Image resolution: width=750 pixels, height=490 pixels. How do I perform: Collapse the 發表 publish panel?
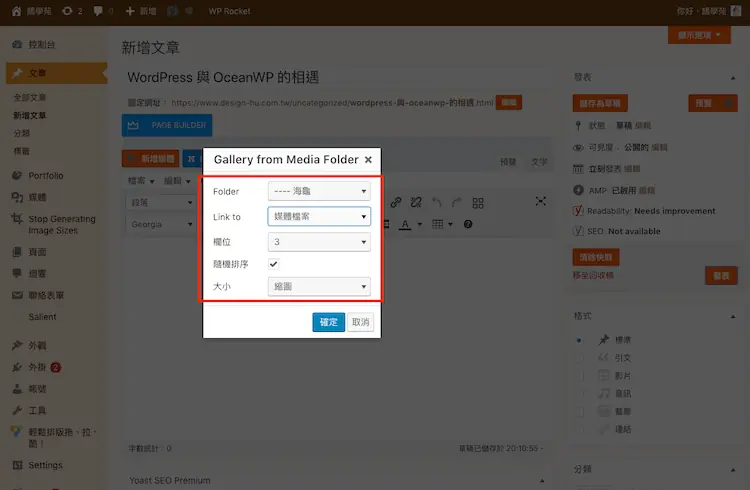tap(733, 78)
